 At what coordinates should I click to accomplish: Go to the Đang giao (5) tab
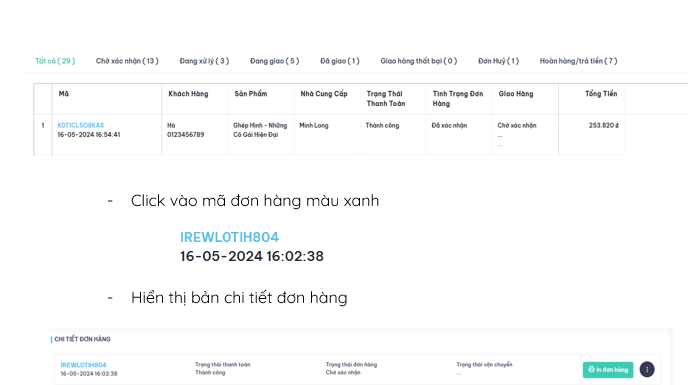coord(275,61)
